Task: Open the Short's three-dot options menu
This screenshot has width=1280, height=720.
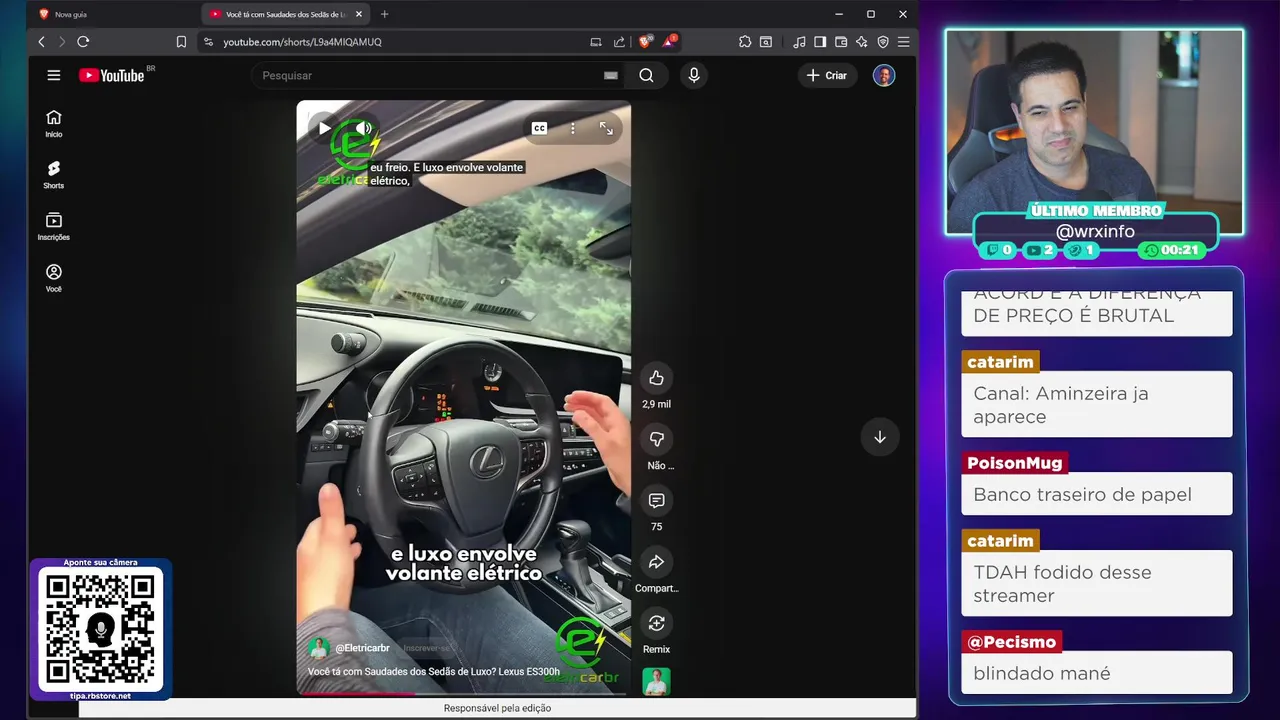Action: coord(572,128)
